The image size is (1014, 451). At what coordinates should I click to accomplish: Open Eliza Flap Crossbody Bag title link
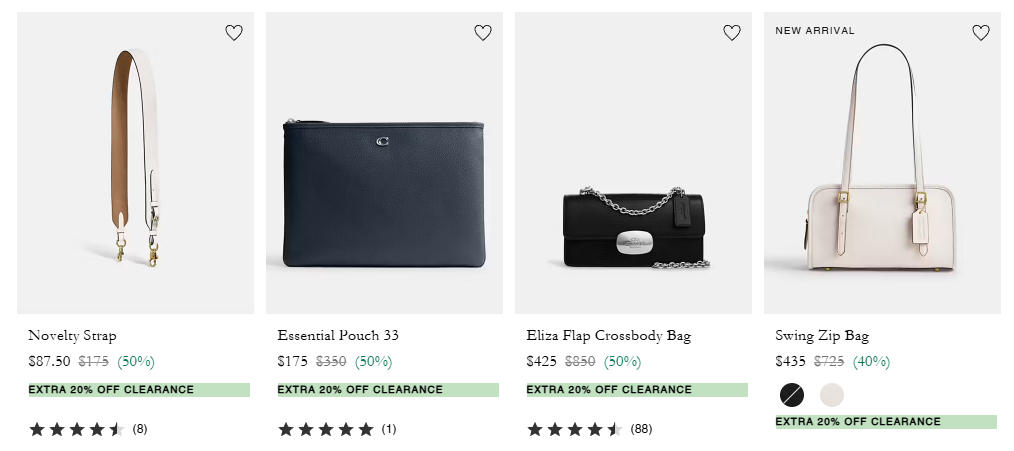pyautogui.click(x=608, y=335)
